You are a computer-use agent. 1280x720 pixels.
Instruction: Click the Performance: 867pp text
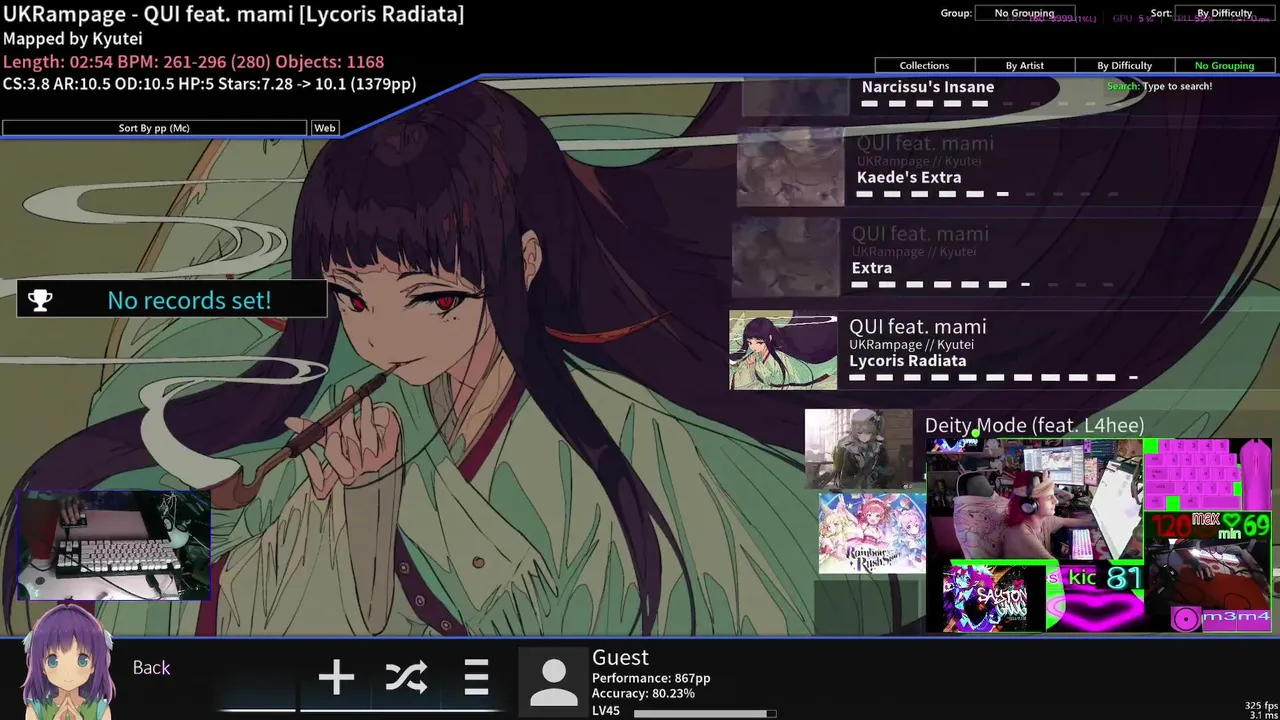pyautogui.click(x=651, y=678)
